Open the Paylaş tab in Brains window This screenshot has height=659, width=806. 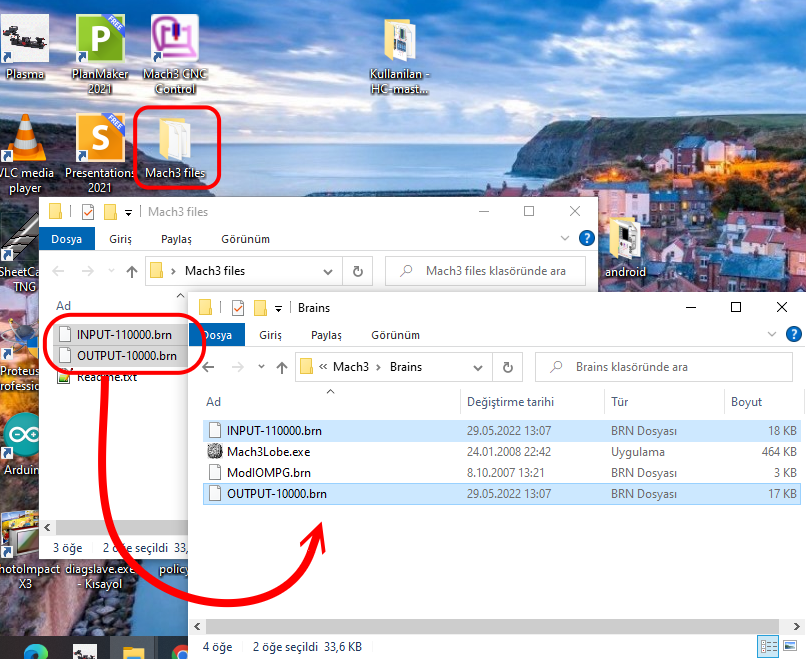(x=326, y=335)
